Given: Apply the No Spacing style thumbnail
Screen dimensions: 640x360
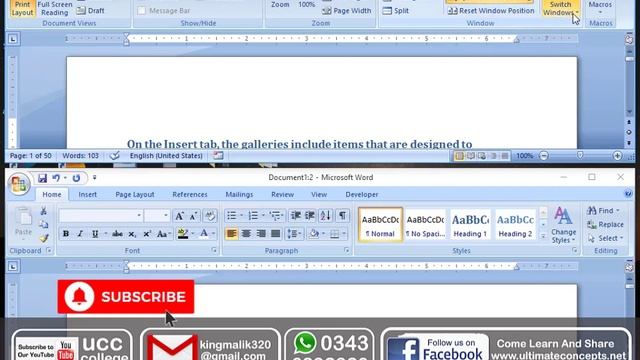Looking at the screenshot, I should click(x=425, y=225).
